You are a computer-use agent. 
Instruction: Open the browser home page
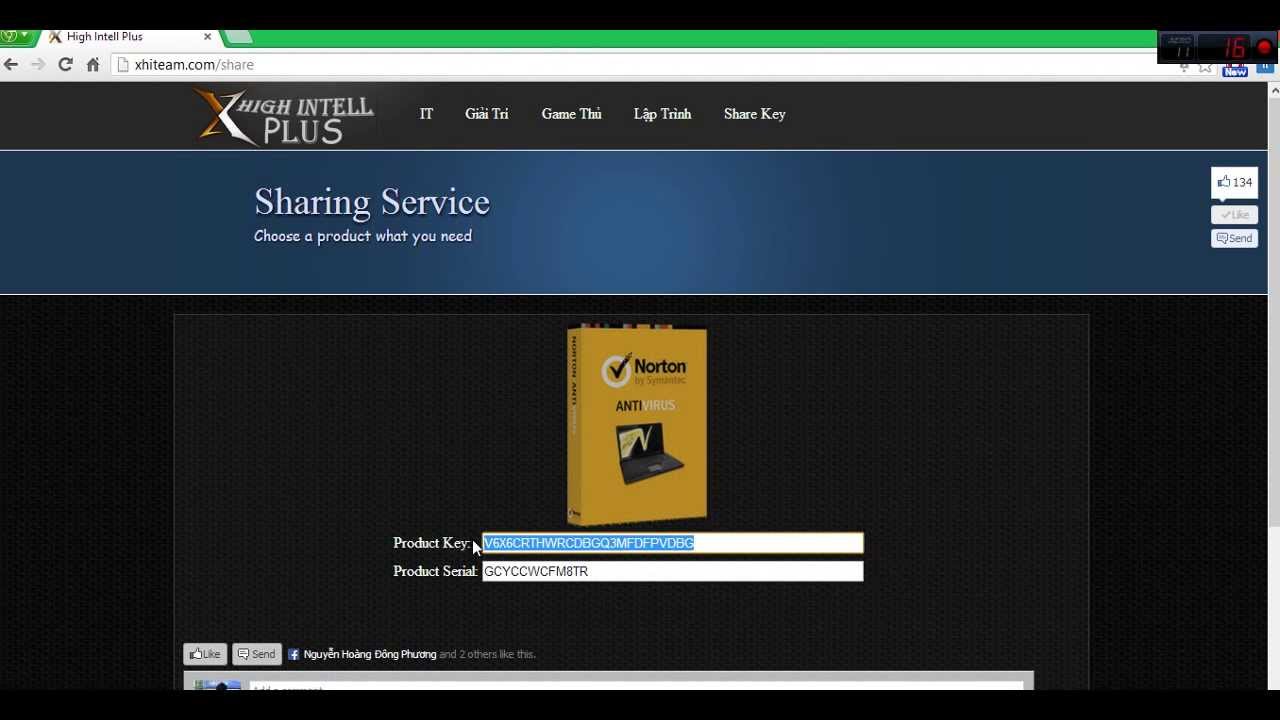(x=93, y=64)
